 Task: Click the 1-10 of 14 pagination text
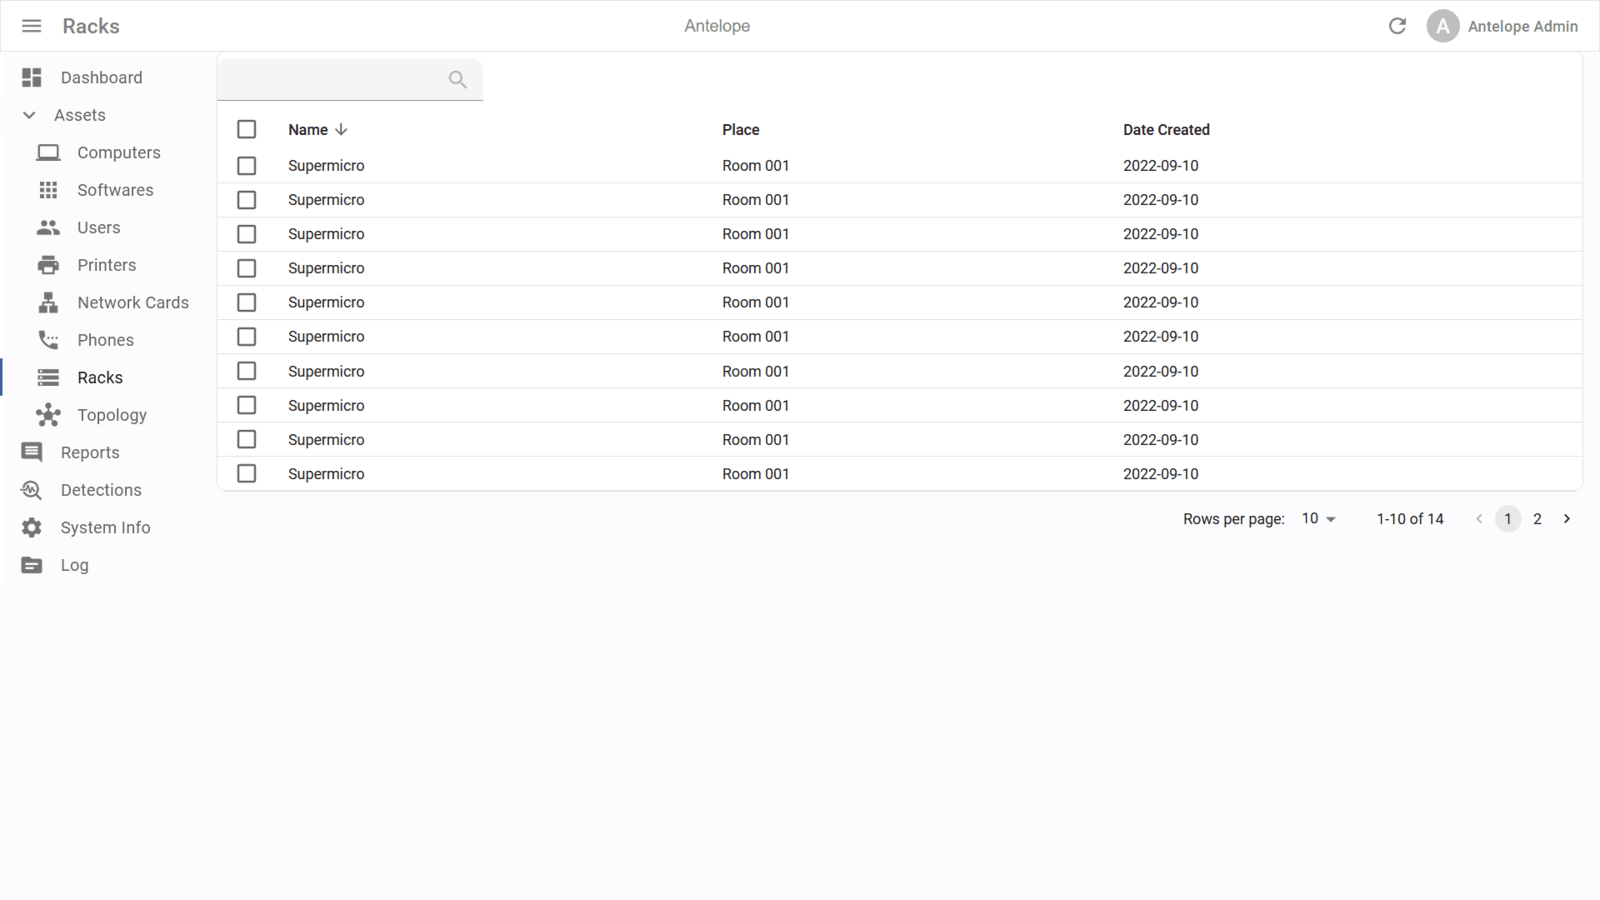tap(1410, 519)
